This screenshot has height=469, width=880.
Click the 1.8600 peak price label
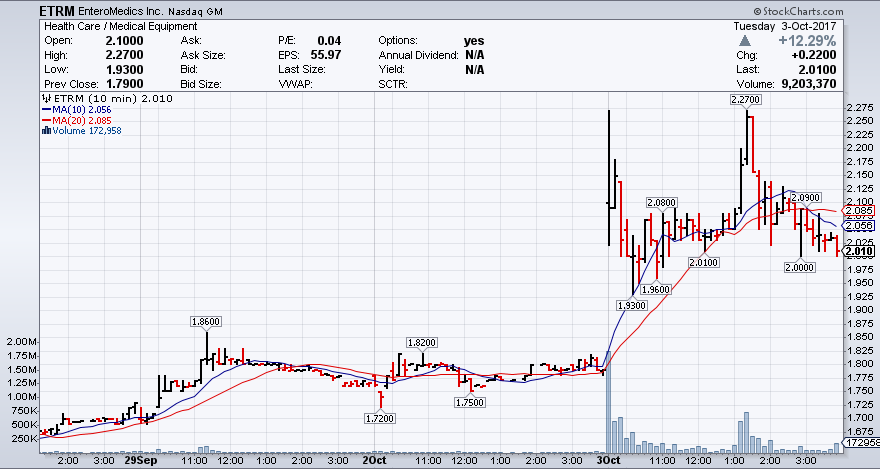click(x=206, y=321)
